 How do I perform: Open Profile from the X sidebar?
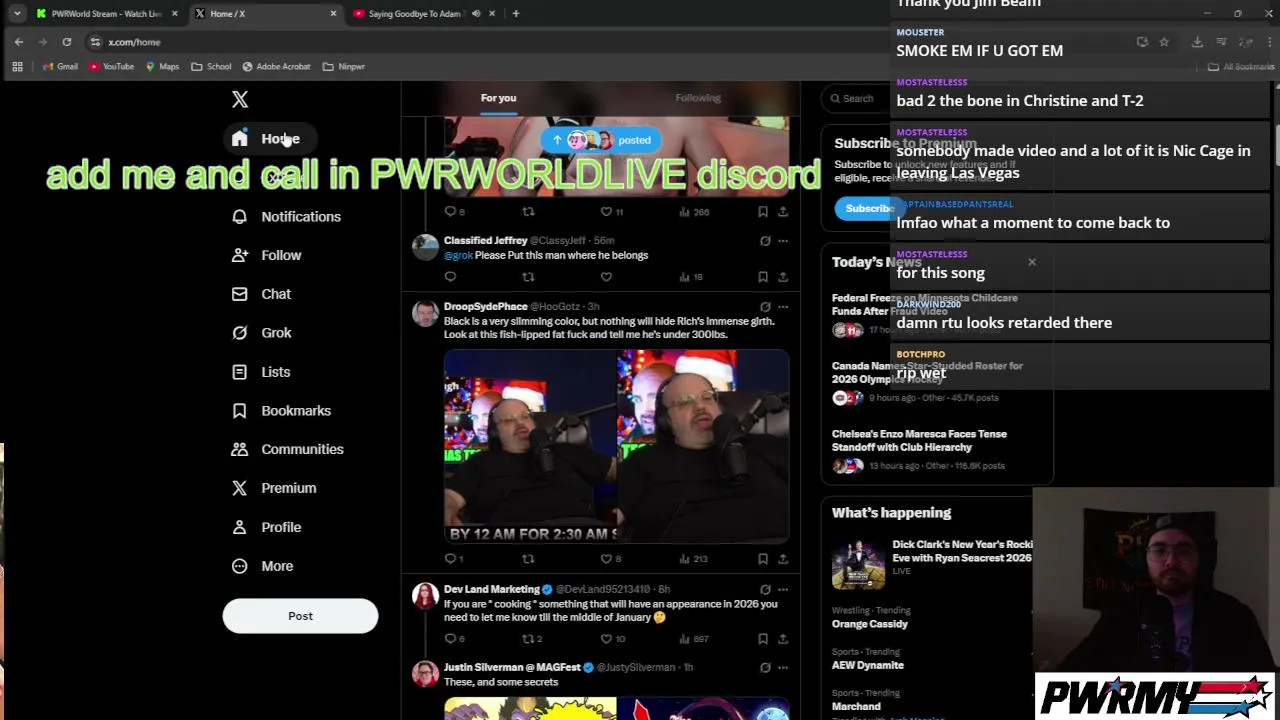tap(266, 527)
